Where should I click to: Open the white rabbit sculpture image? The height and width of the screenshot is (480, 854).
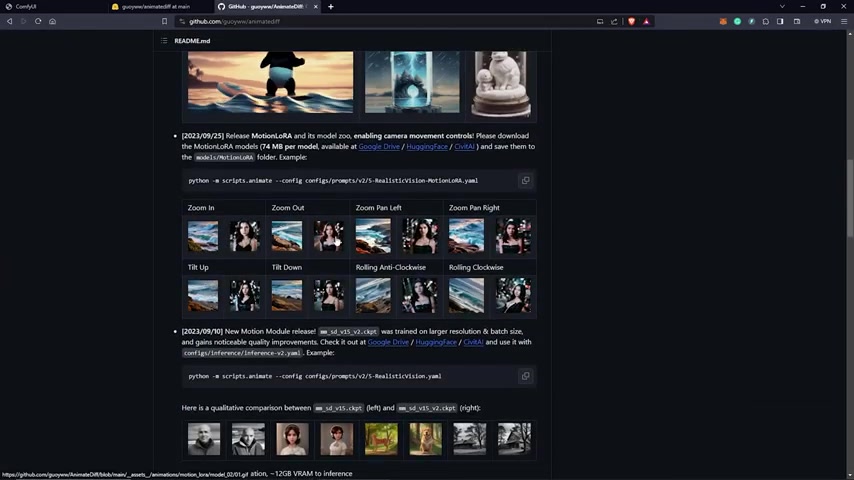click(x=501, y=84)
